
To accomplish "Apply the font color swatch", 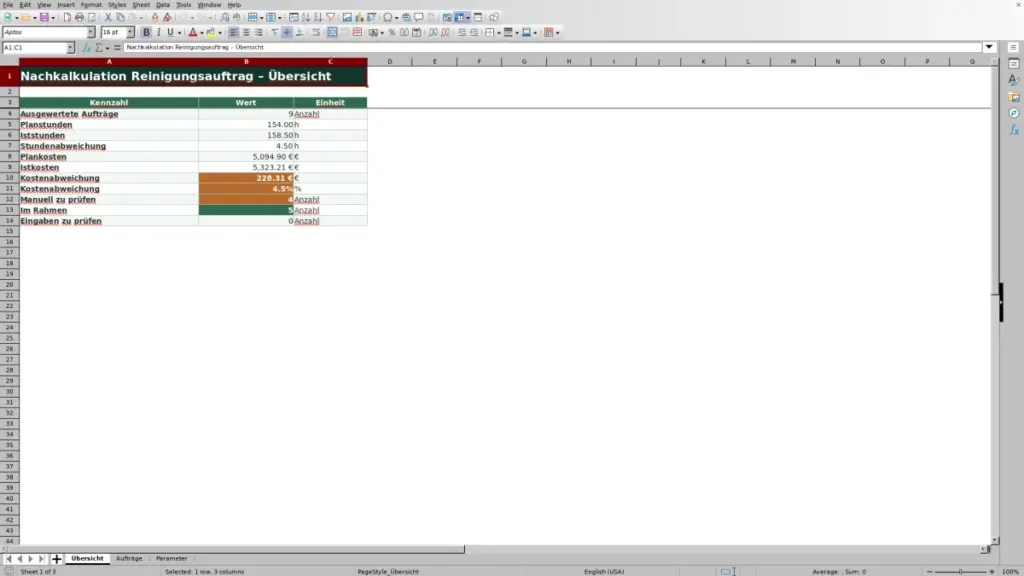I will [193, 33].
